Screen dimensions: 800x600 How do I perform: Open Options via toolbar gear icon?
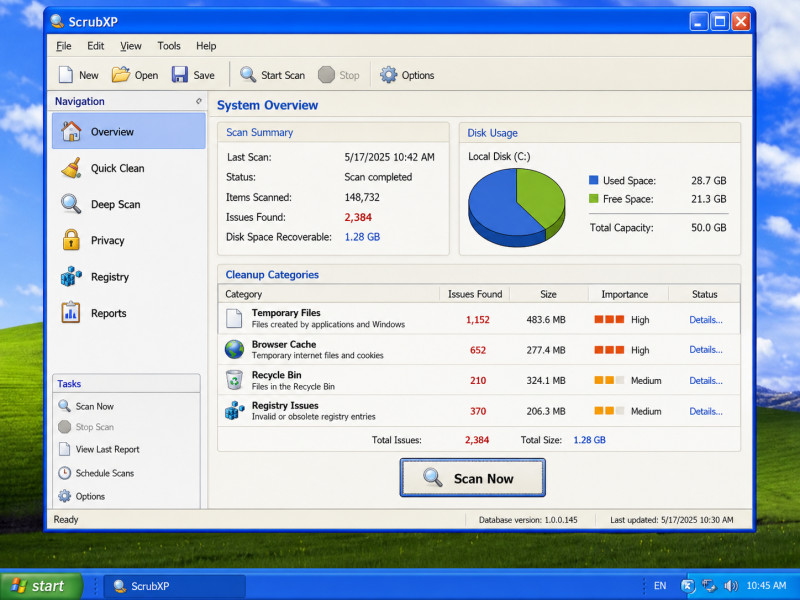388,75
